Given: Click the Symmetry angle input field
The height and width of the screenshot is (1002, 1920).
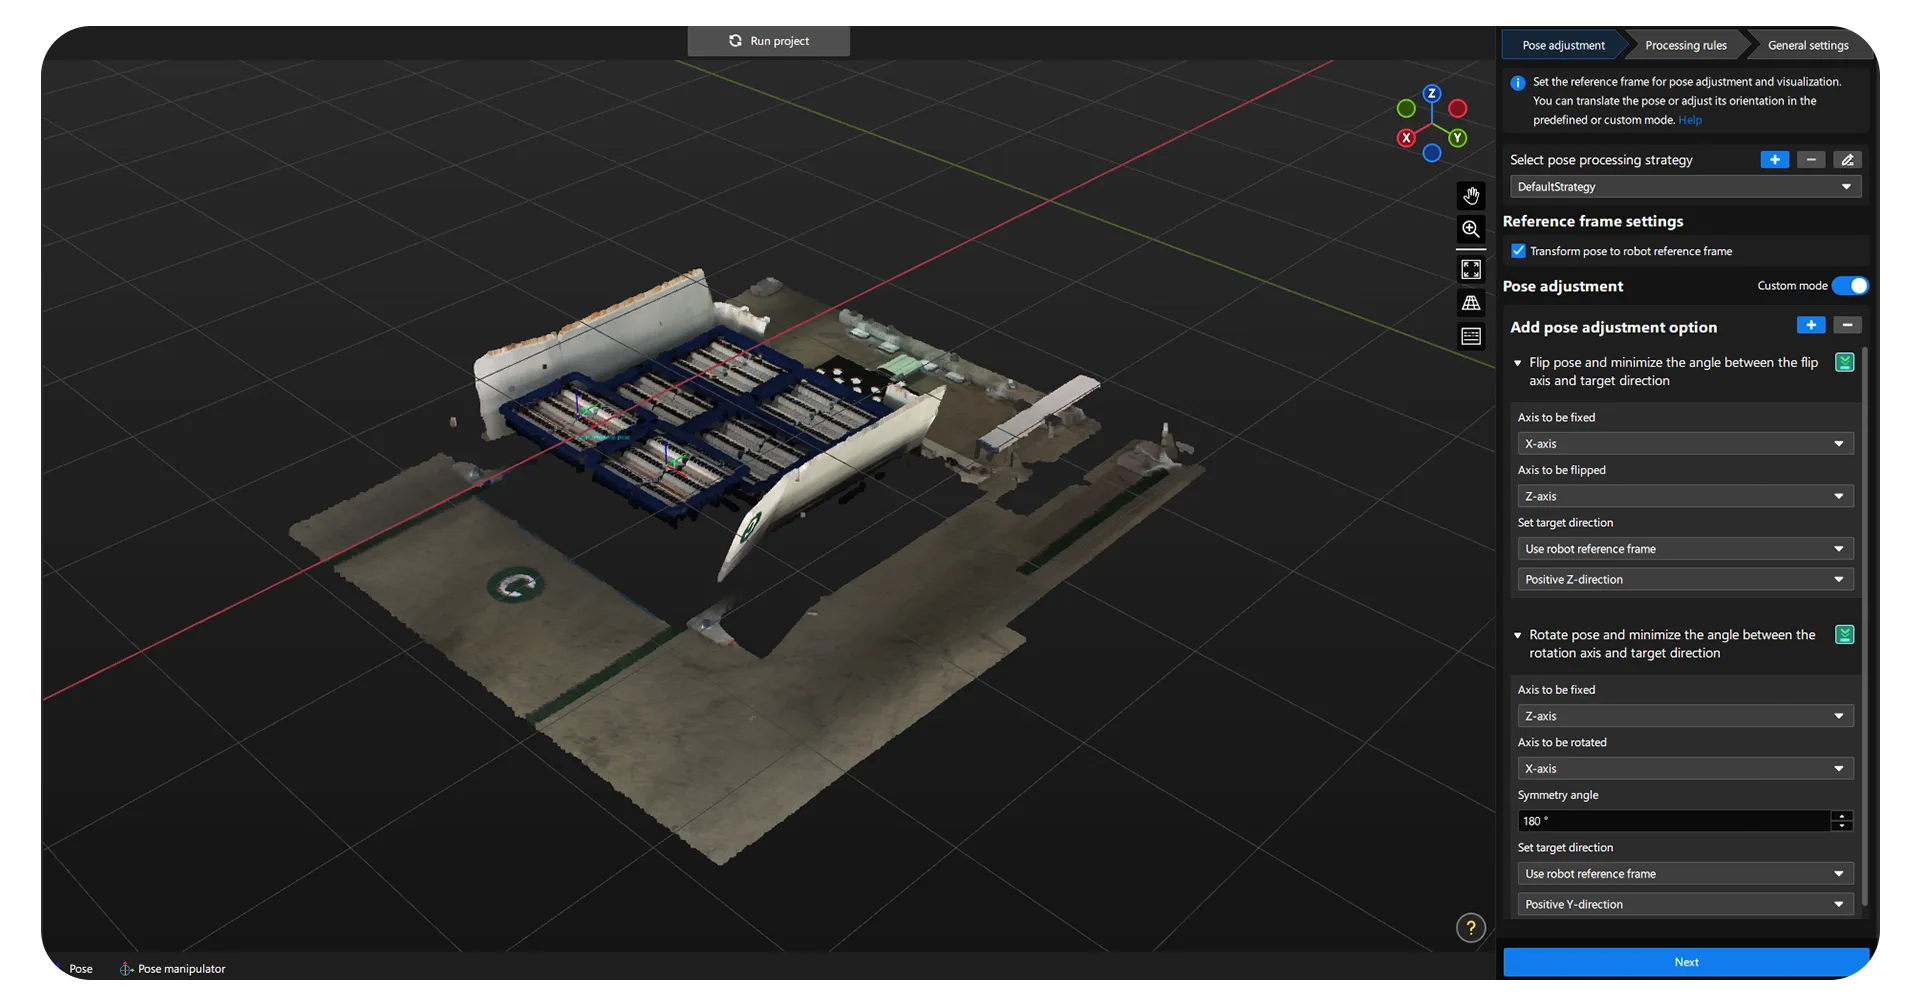Looking at the screenshot, I should [x=1674, y=821].
